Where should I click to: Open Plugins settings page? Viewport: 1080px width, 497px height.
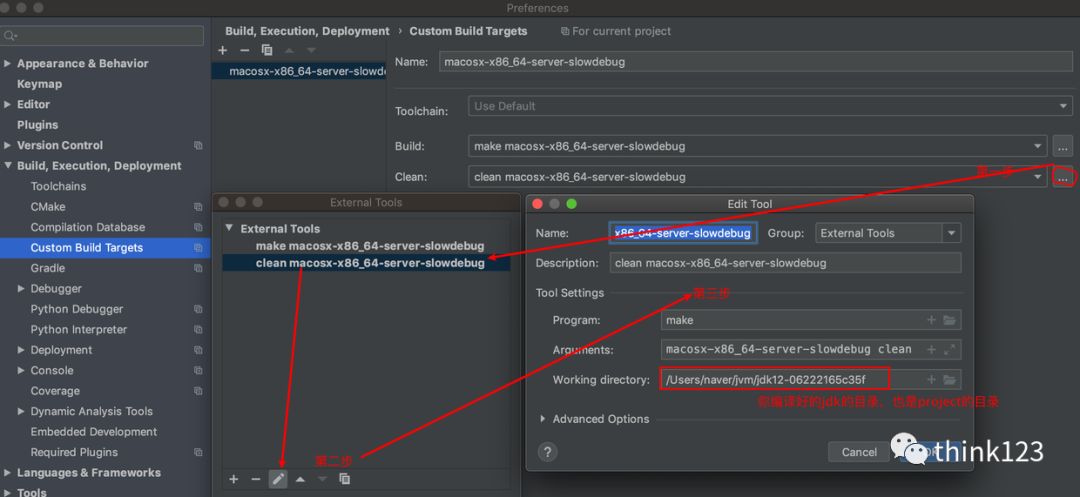coord(37,125)
